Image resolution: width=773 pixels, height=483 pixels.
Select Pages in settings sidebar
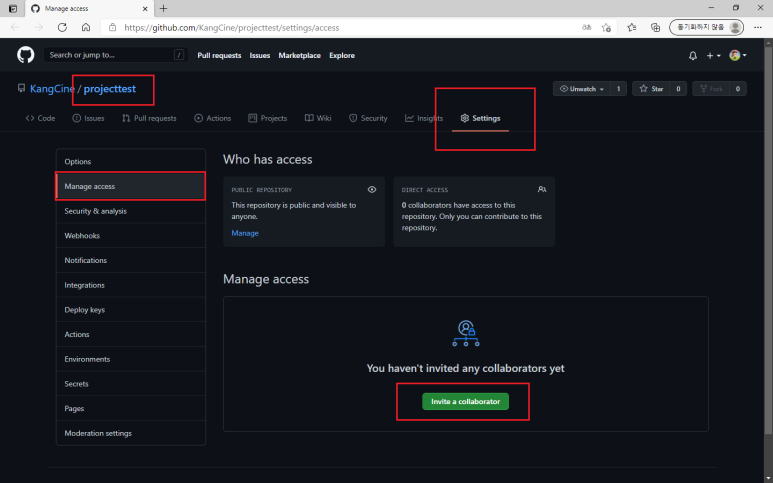point(131,408)
